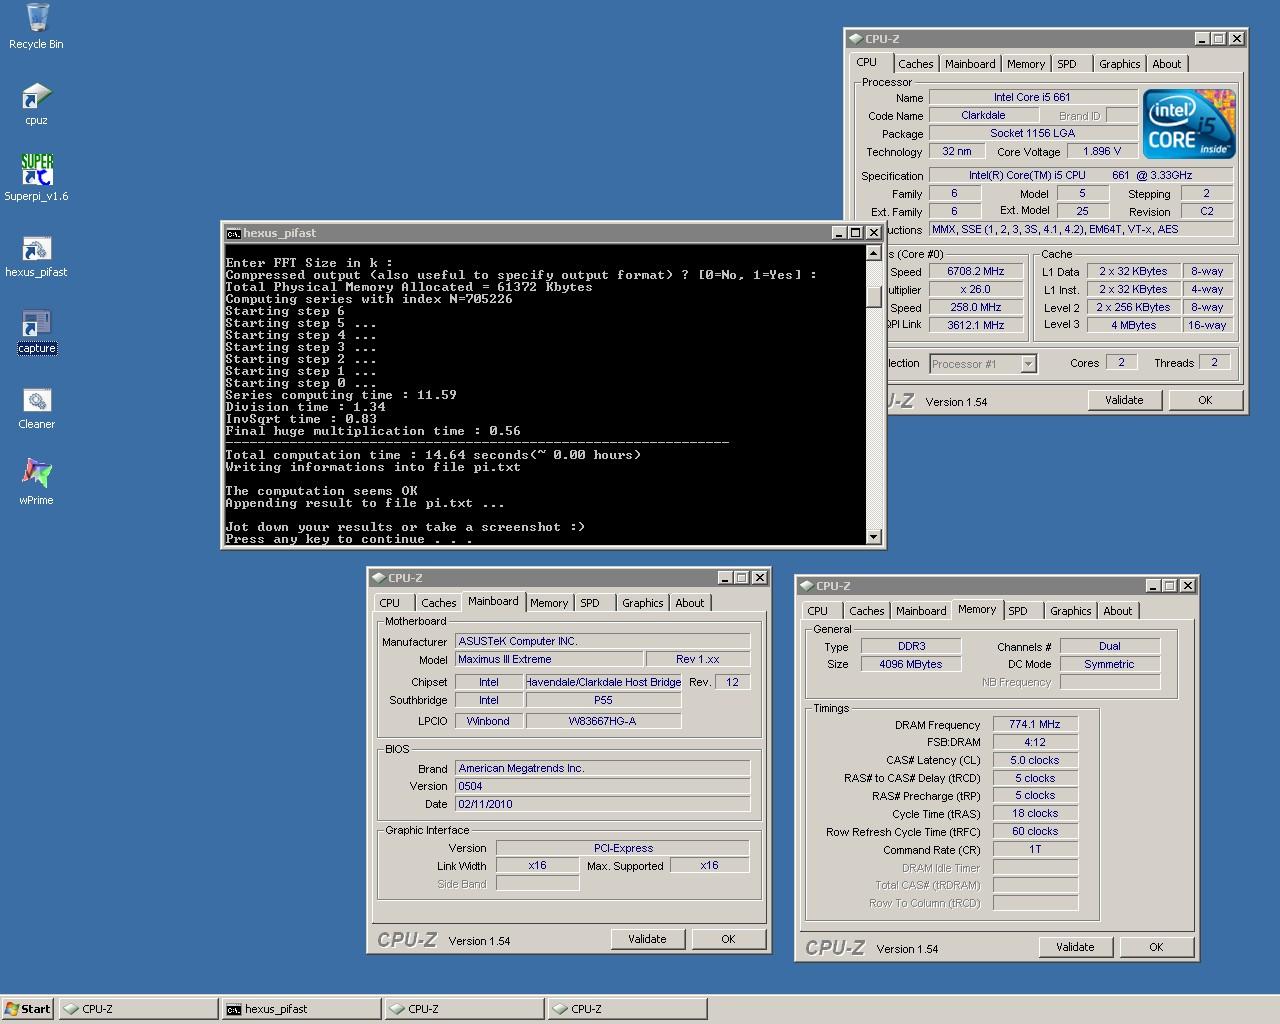Switch to CPU tab in Mainboard CPU-Z window
The height and width of the screenshot is (1024, 1280).
pyautogui.click(x=390, y=603)
